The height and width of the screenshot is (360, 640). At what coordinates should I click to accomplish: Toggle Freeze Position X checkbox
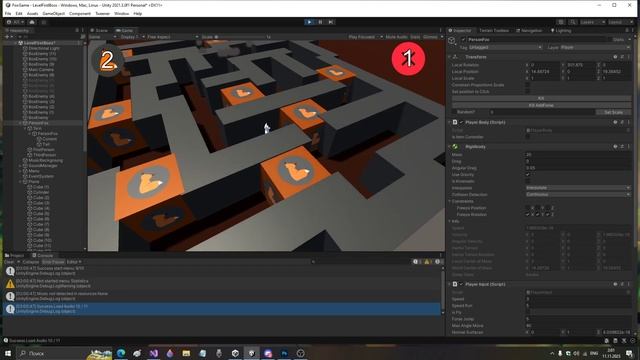[527, 208]
